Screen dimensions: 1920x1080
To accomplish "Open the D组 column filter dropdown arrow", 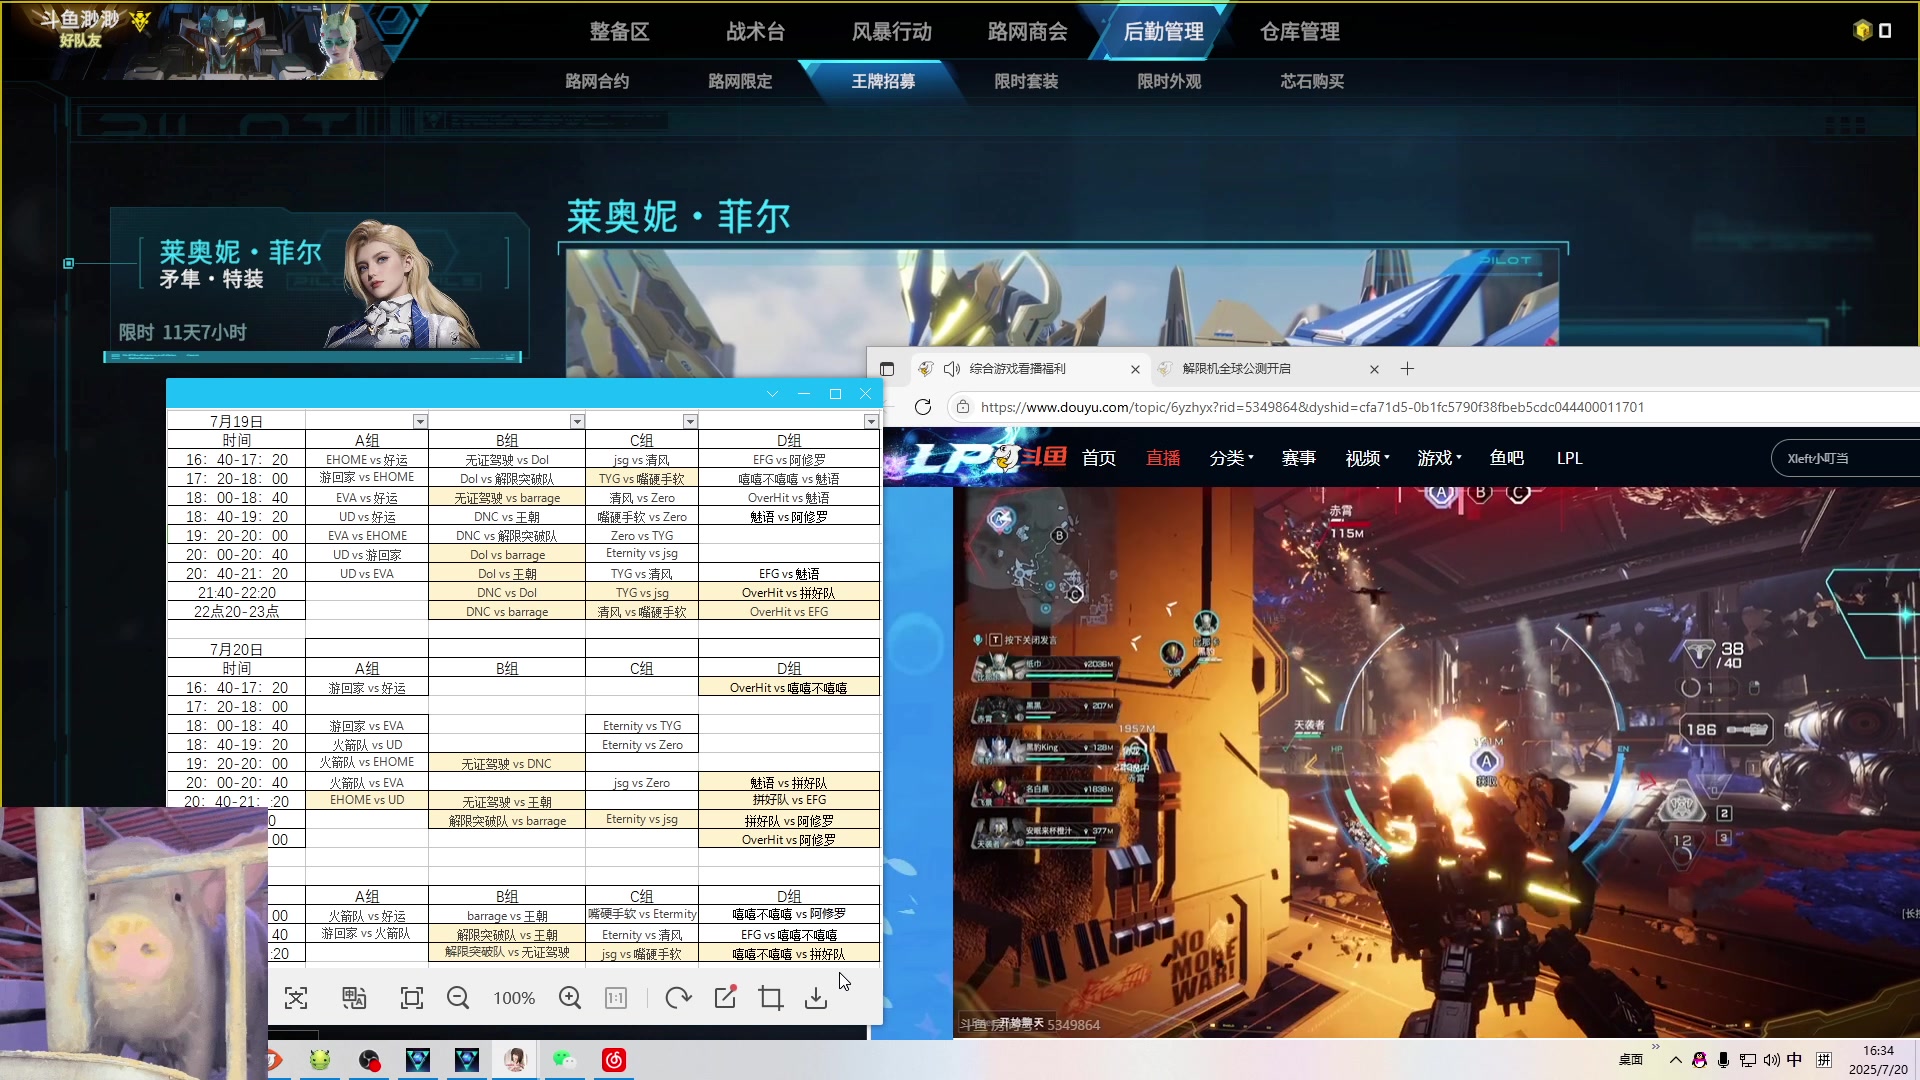I will click(871, 422).
